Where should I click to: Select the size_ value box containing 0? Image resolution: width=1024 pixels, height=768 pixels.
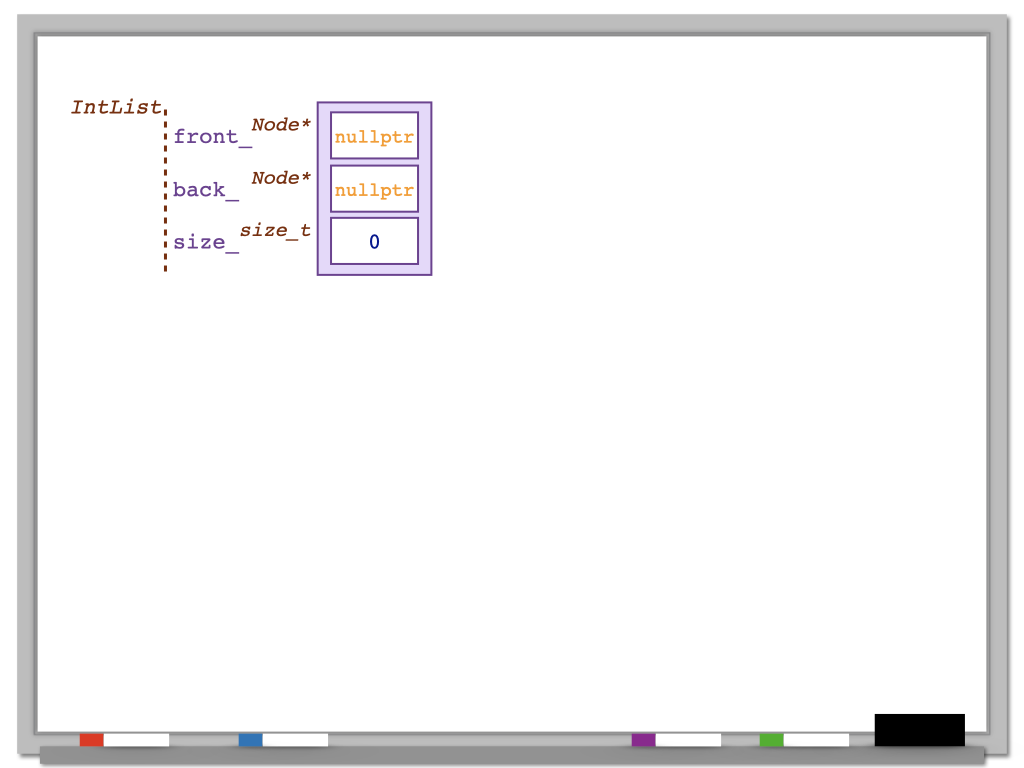(x=374, y=241)
